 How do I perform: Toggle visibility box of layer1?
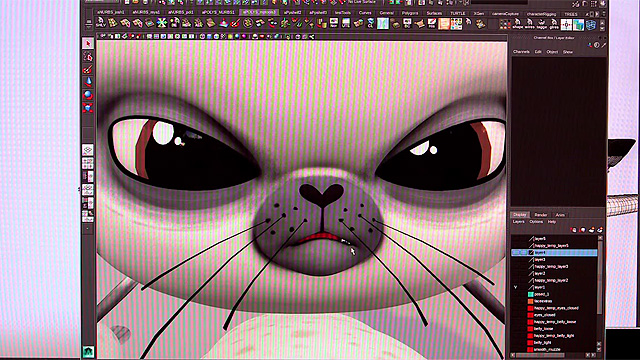[516, 287]
